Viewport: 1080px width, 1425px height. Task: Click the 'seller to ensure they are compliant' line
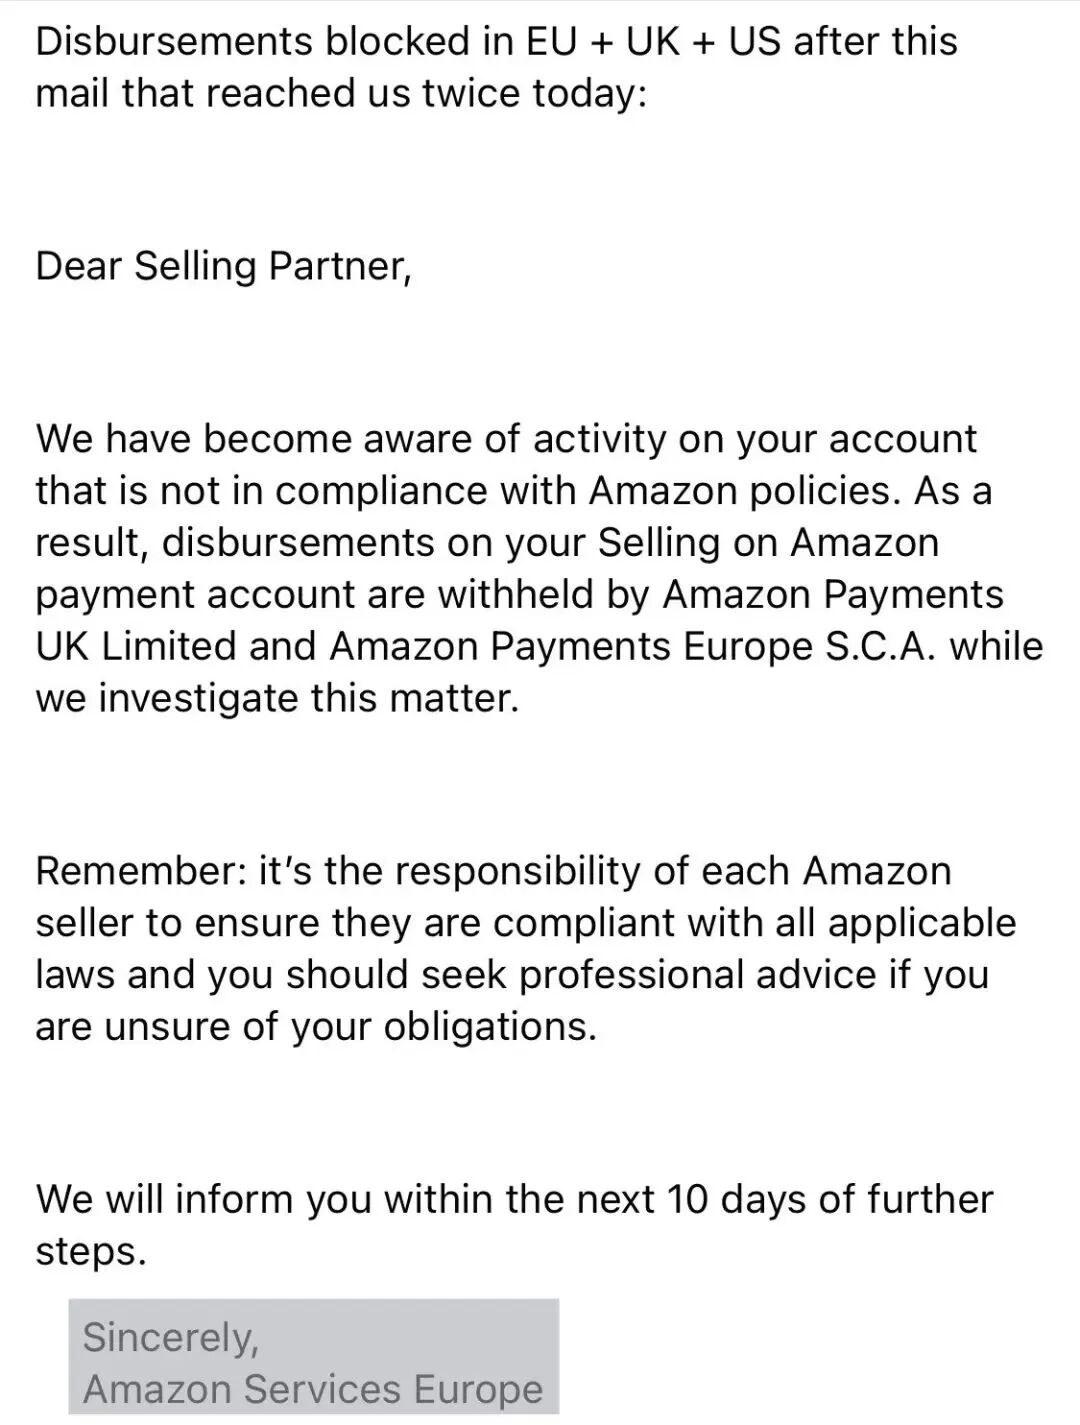(526, 924)
